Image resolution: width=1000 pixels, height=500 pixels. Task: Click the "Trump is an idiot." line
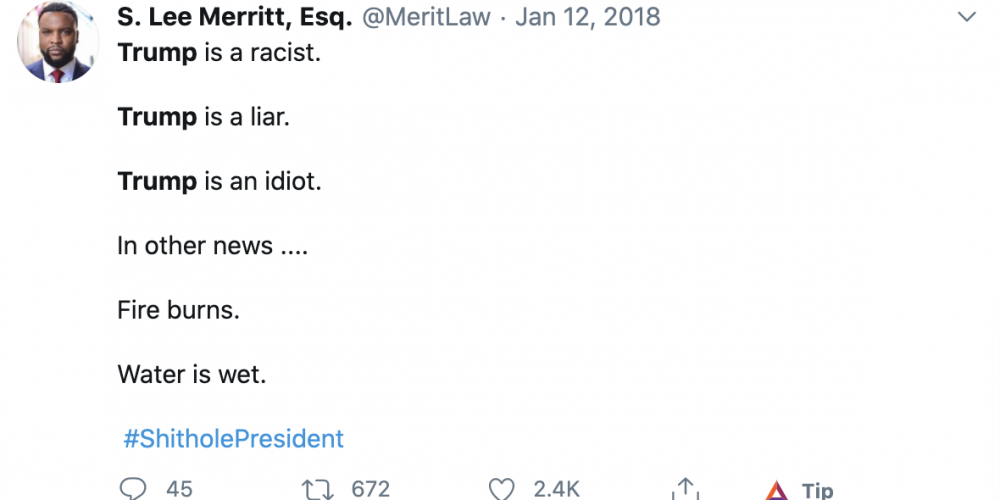point(220,181)
